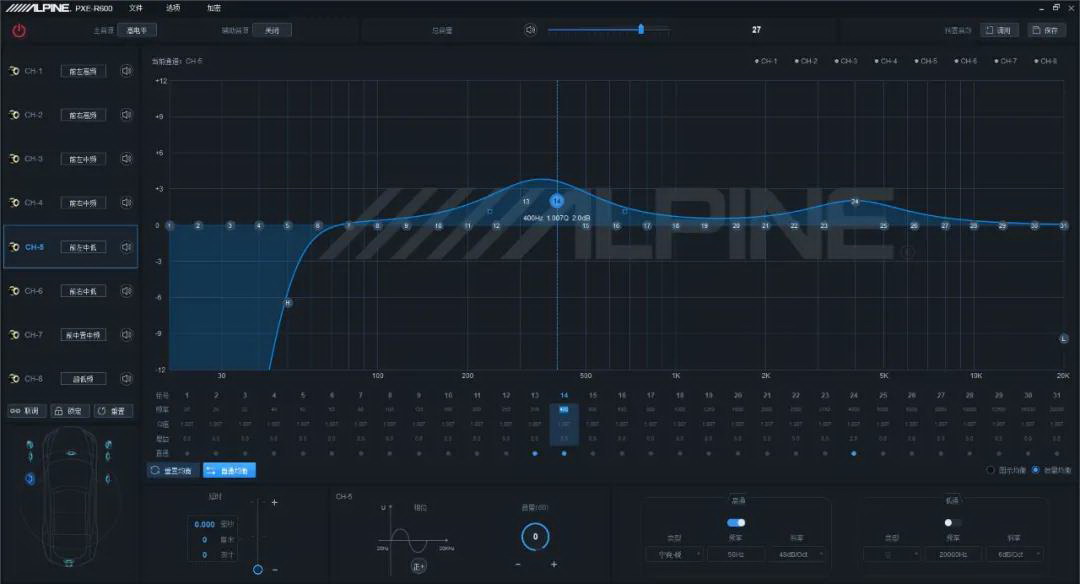The height and width of the screenshot is (584, 1080).
Task: Select the highlighted left door speaker on car diagram
Action: click(30, 478)
